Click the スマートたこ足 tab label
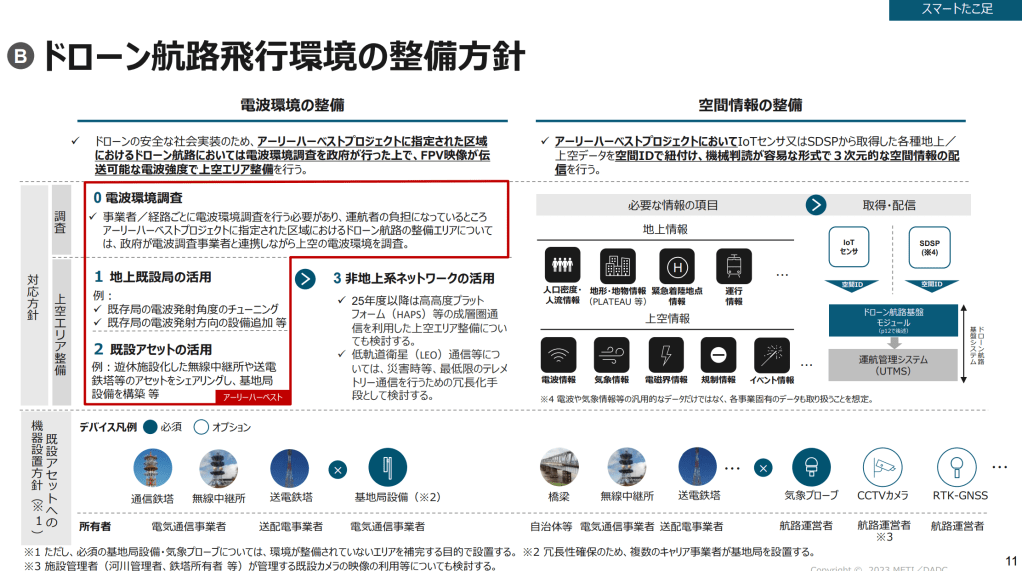 (955, 10)
